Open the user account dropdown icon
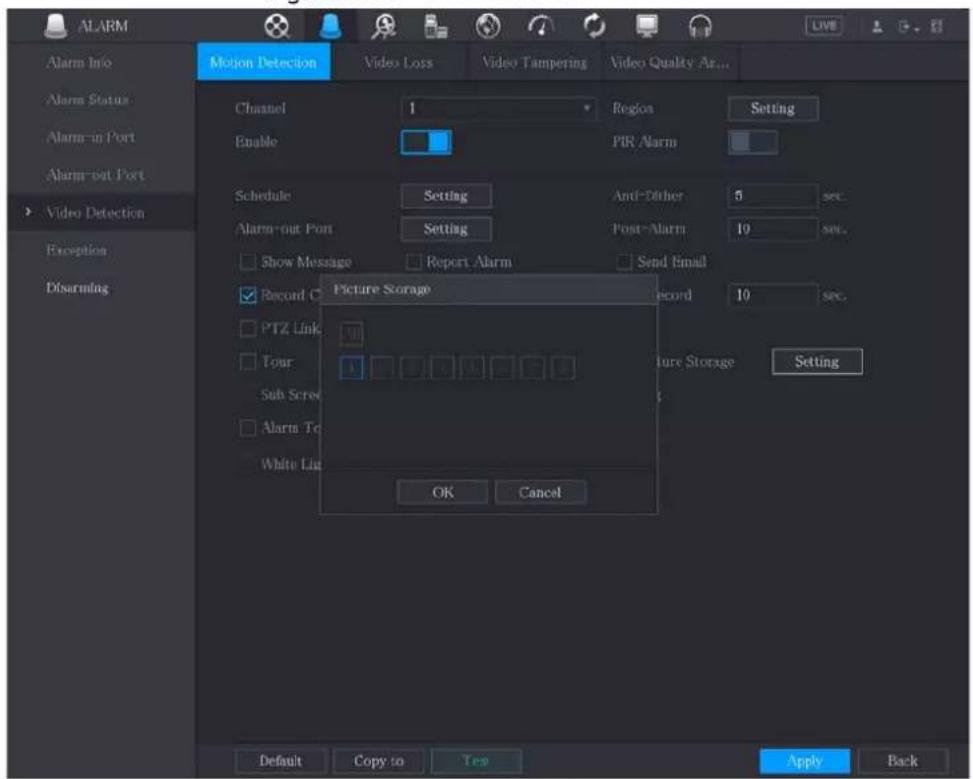Screen dimensions: 973x779 (877, 27)
